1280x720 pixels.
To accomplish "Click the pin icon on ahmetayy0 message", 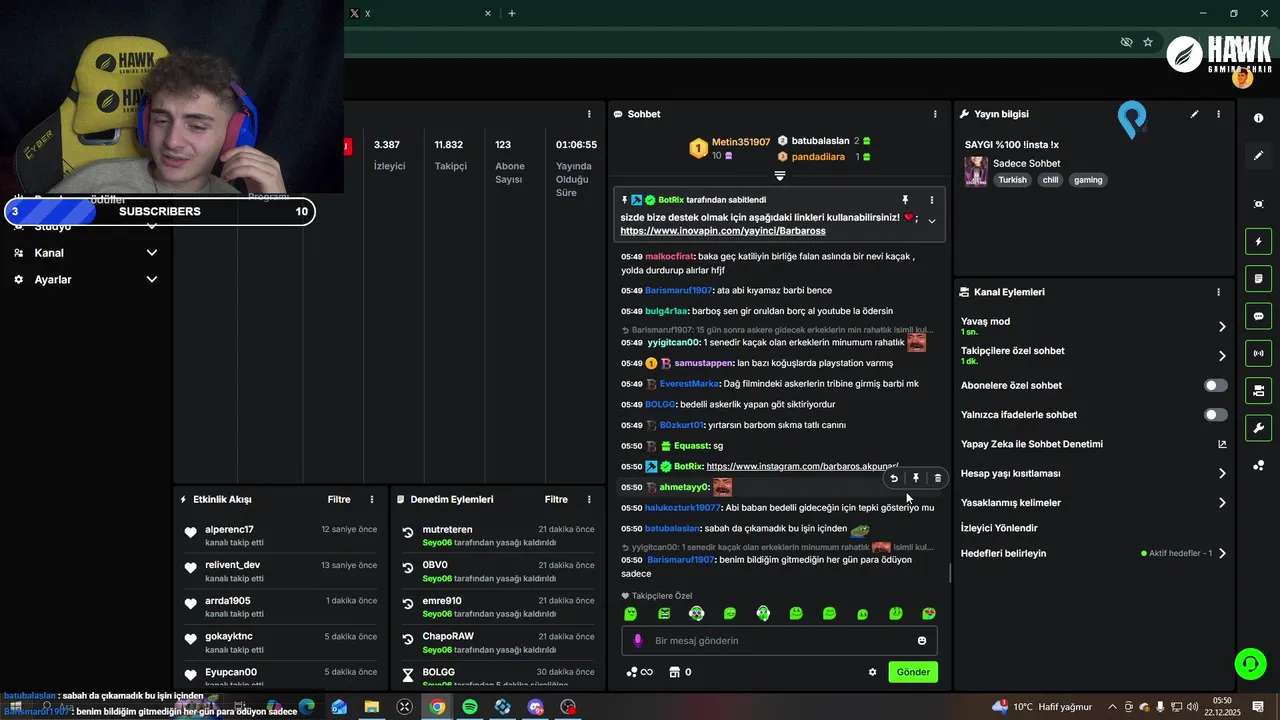I will coord(915,478).
